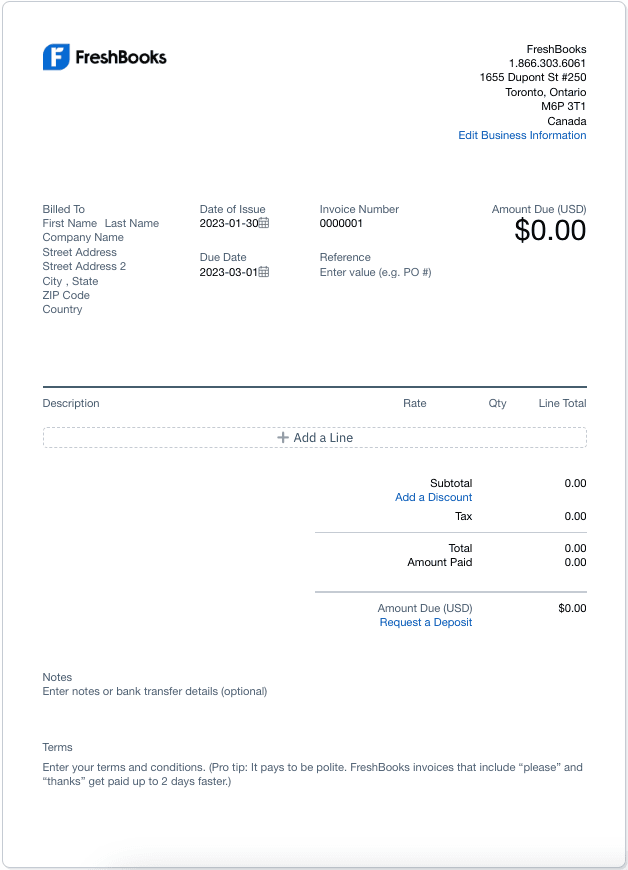Click the Company Name field

pos(83,237)
